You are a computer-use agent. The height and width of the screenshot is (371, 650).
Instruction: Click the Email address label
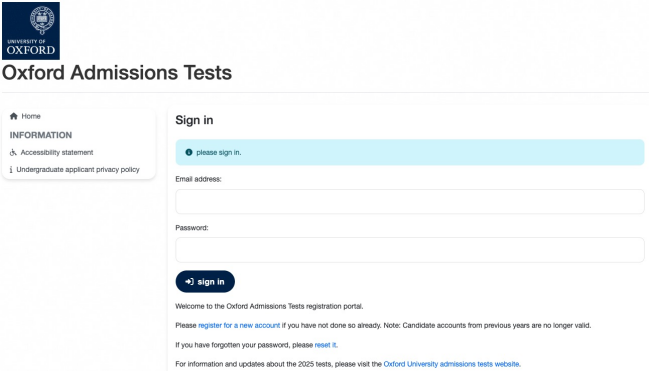[198, 179]
